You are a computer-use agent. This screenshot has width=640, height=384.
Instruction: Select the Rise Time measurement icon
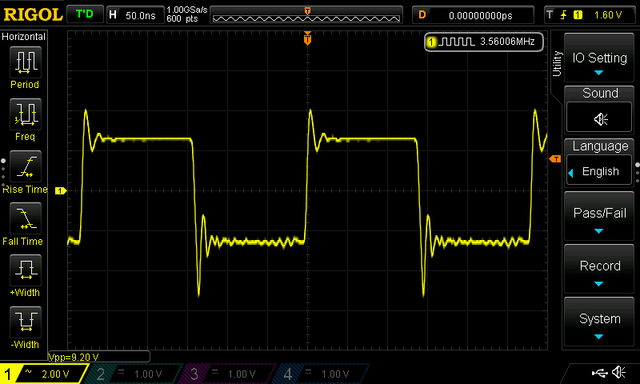coord(25,166)
